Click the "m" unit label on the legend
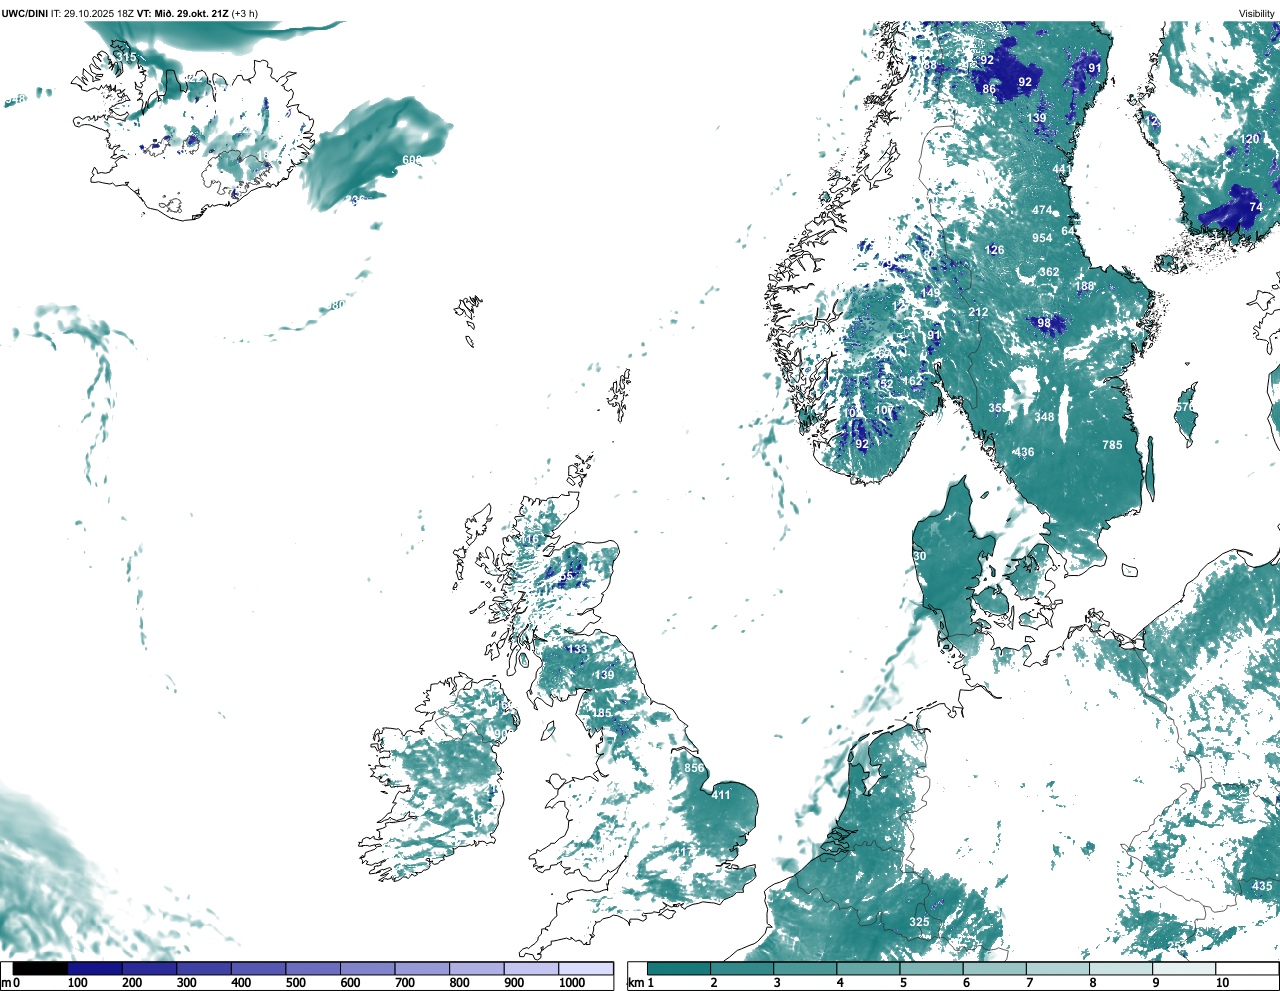The width and height of the screenshot is (1280, 991). 5,983
